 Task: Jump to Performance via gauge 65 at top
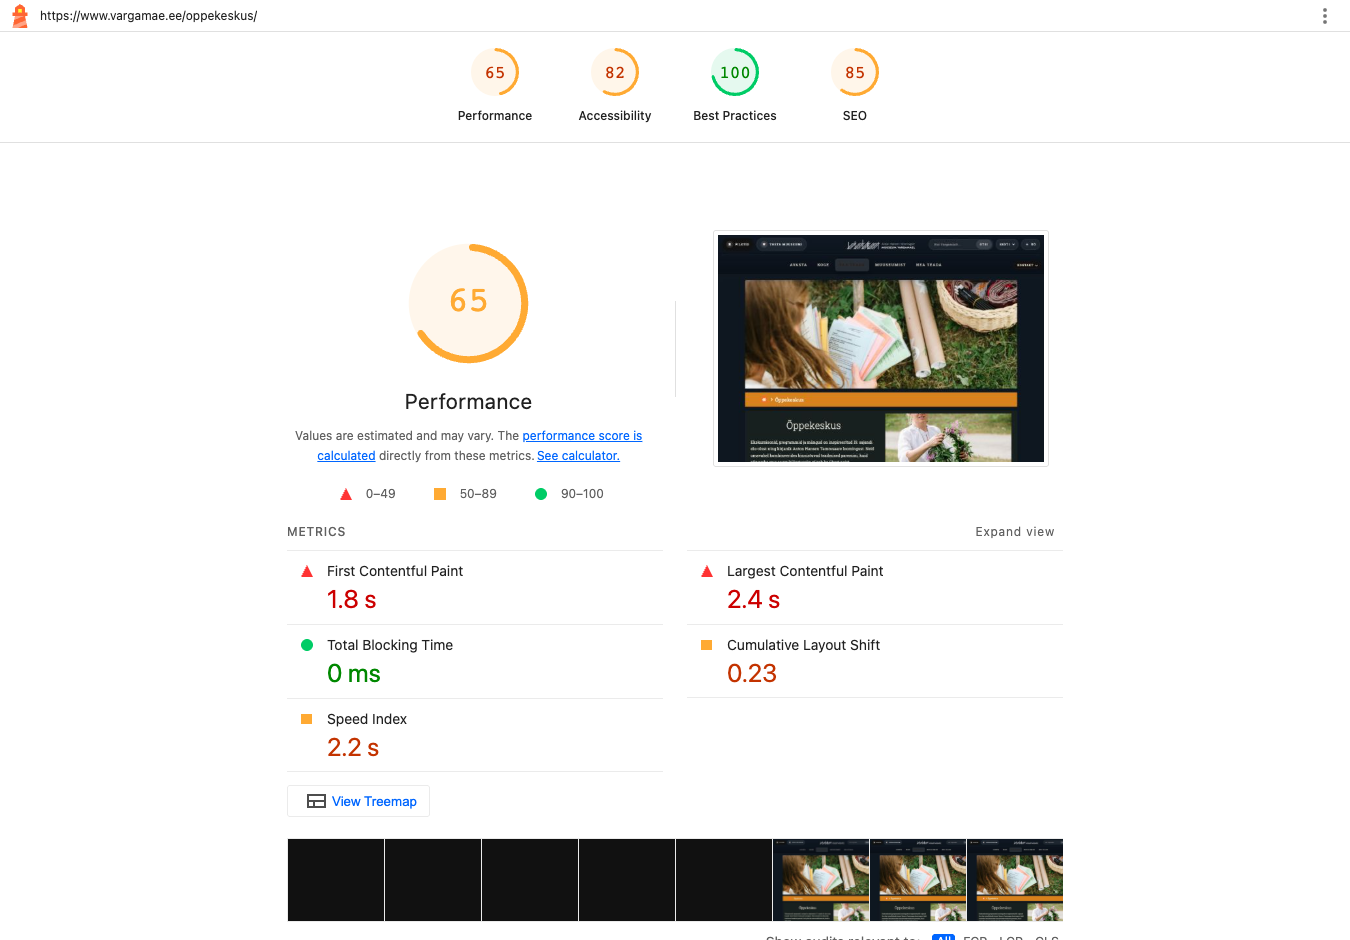(495, 72)
